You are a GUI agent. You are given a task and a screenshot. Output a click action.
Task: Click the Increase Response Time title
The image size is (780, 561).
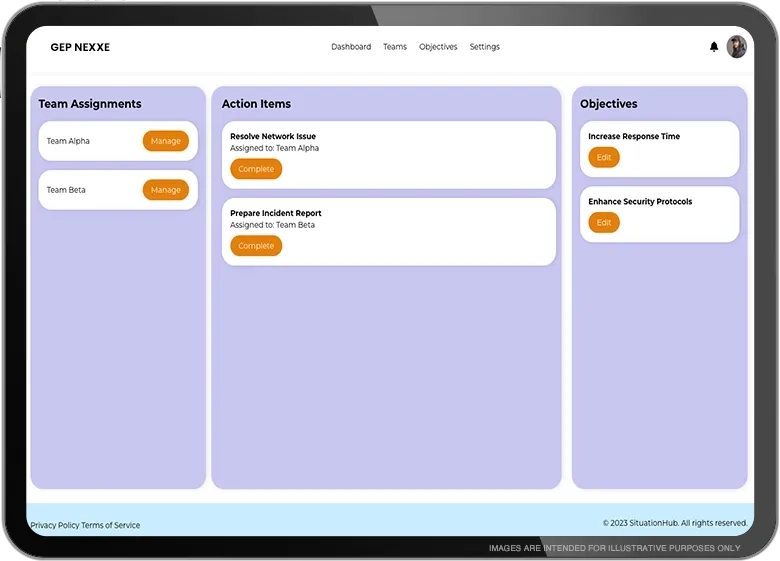pos(634,136)
